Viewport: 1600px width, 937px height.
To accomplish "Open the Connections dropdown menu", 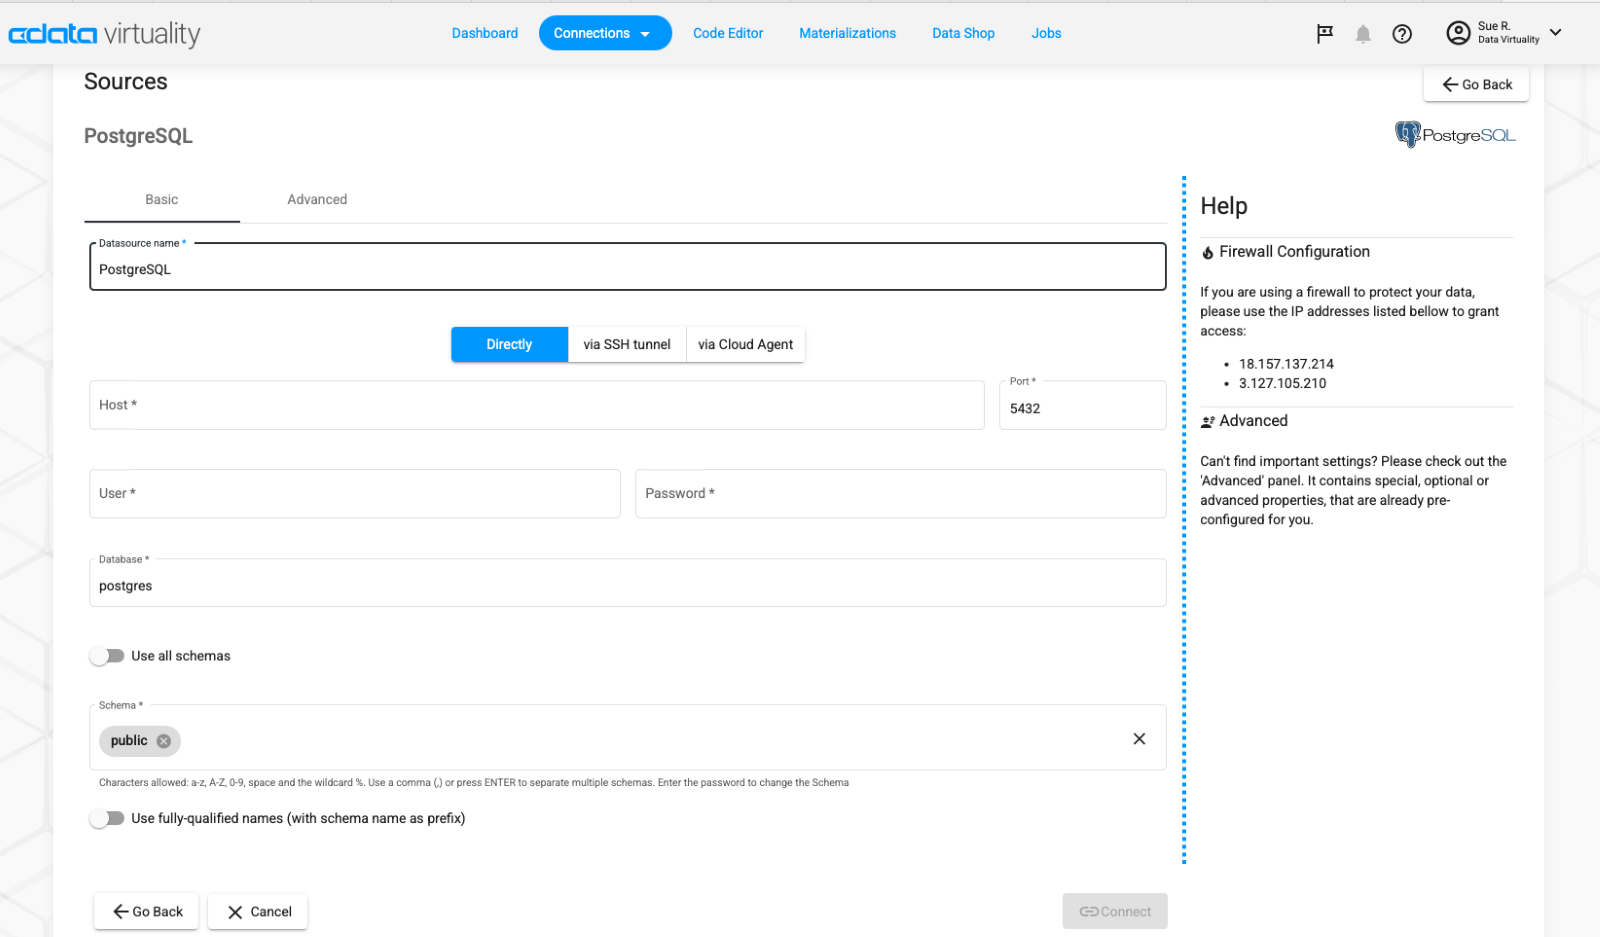I will pos(605,32).
